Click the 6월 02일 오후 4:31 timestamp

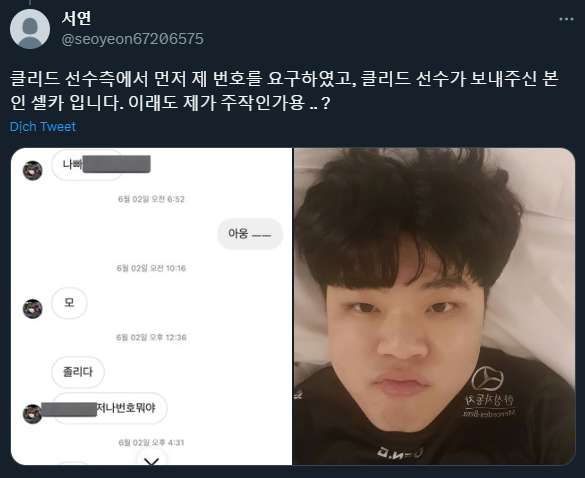tap(151, 443)
